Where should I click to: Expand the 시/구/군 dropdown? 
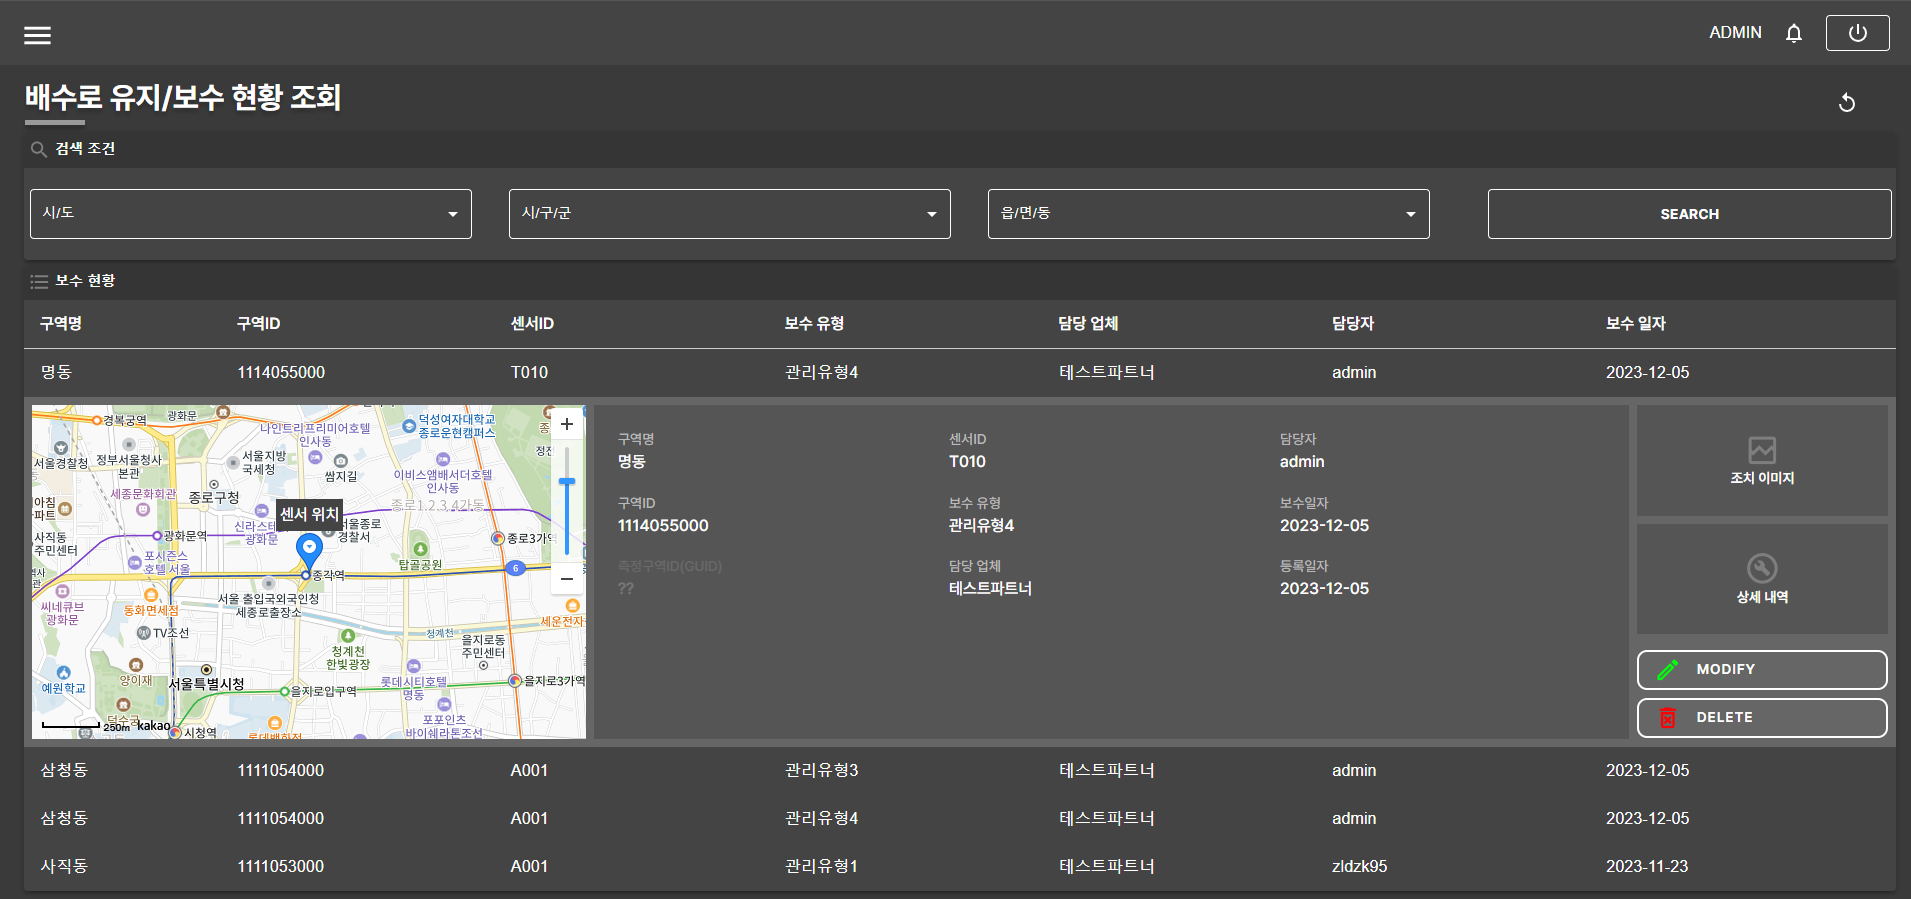pyautogui.click(x=730, y=214)
